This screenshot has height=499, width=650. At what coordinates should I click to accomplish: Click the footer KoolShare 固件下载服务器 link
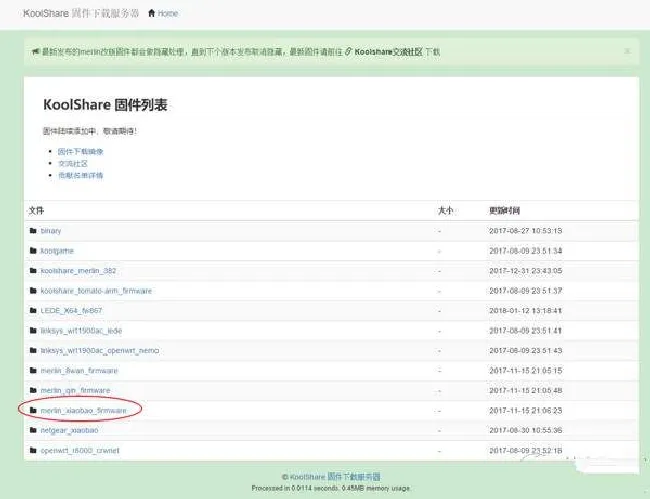335,477
